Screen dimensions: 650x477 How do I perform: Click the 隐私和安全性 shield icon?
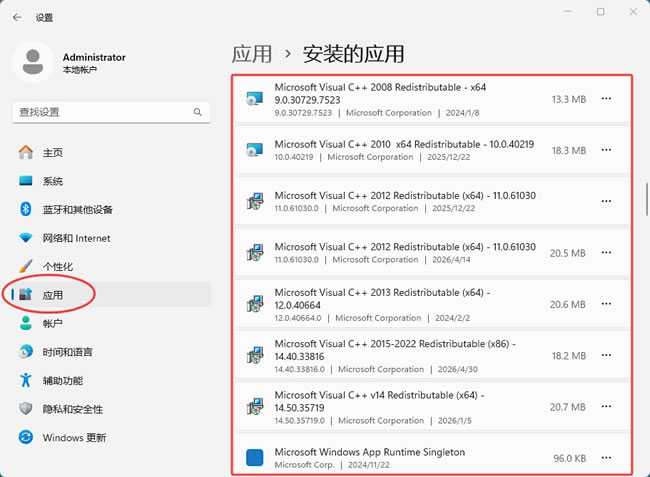pyautogui.click(x=26, y=409)
